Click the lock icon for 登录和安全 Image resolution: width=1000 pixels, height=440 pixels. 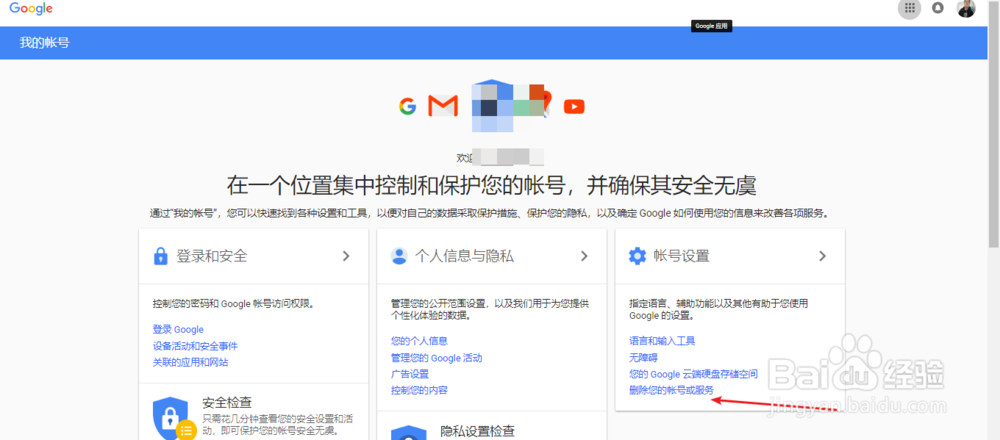(160, 256)
